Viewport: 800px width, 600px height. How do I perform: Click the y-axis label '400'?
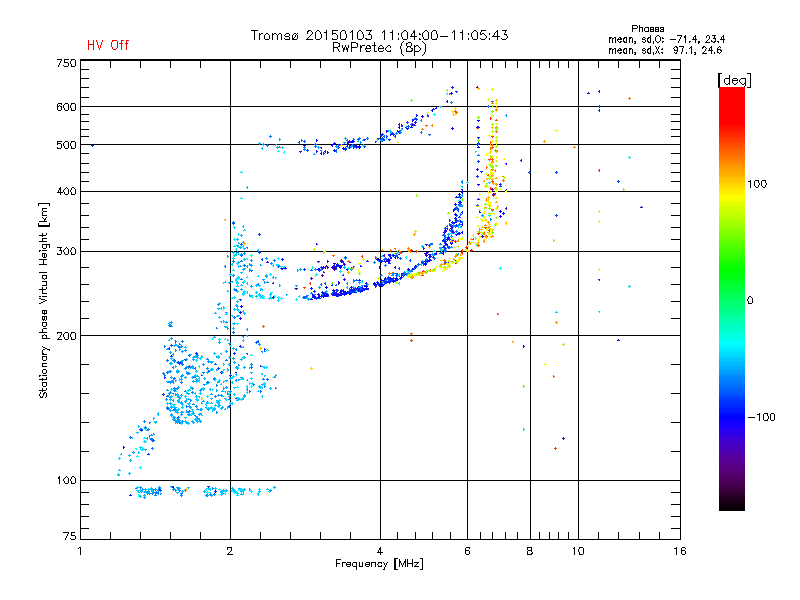[x=66, y=191]
